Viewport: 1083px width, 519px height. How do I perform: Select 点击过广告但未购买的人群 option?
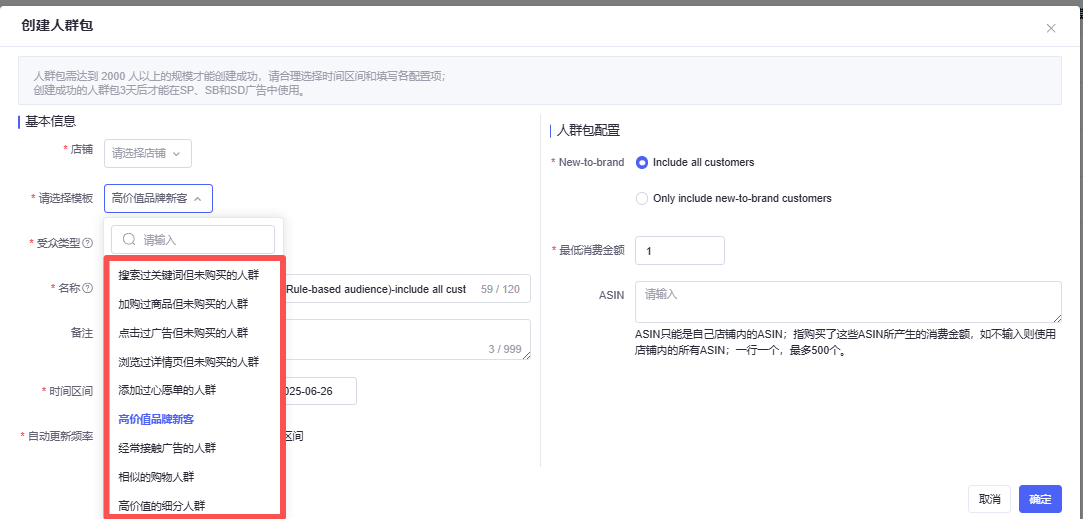coord(183,332)
